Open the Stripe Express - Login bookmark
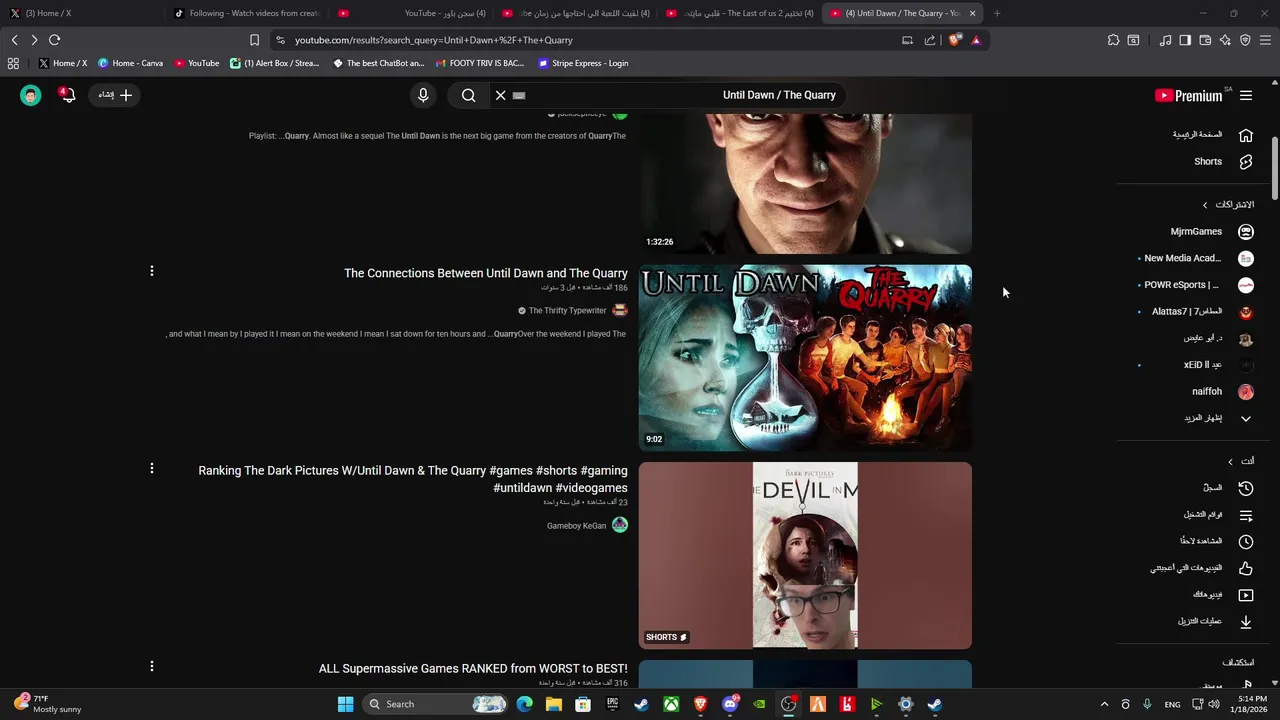 coord(583,63)
